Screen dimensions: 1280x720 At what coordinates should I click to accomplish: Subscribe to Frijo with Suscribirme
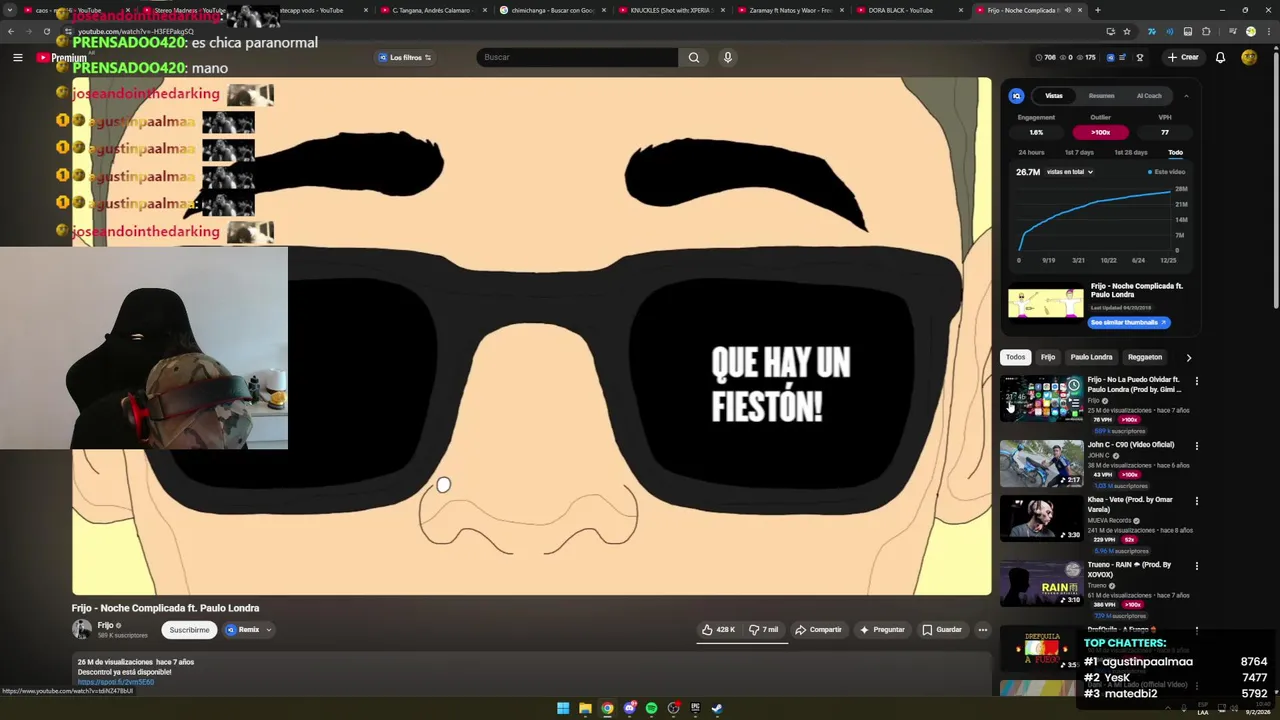pyautogui.click(x=189, y=630)
